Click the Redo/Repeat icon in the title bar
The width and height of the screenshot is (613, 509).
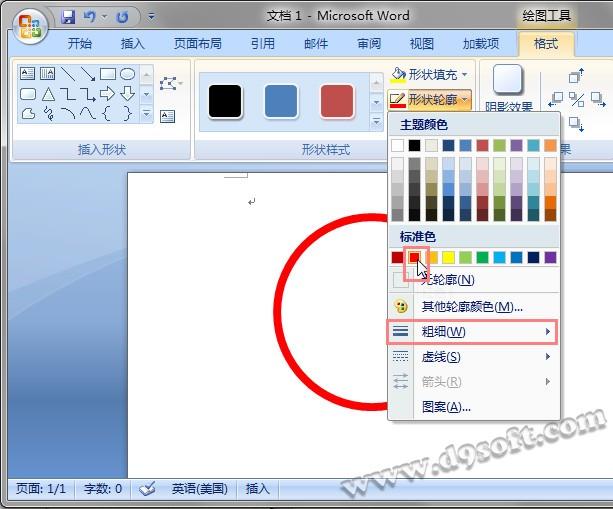point(122,17)
